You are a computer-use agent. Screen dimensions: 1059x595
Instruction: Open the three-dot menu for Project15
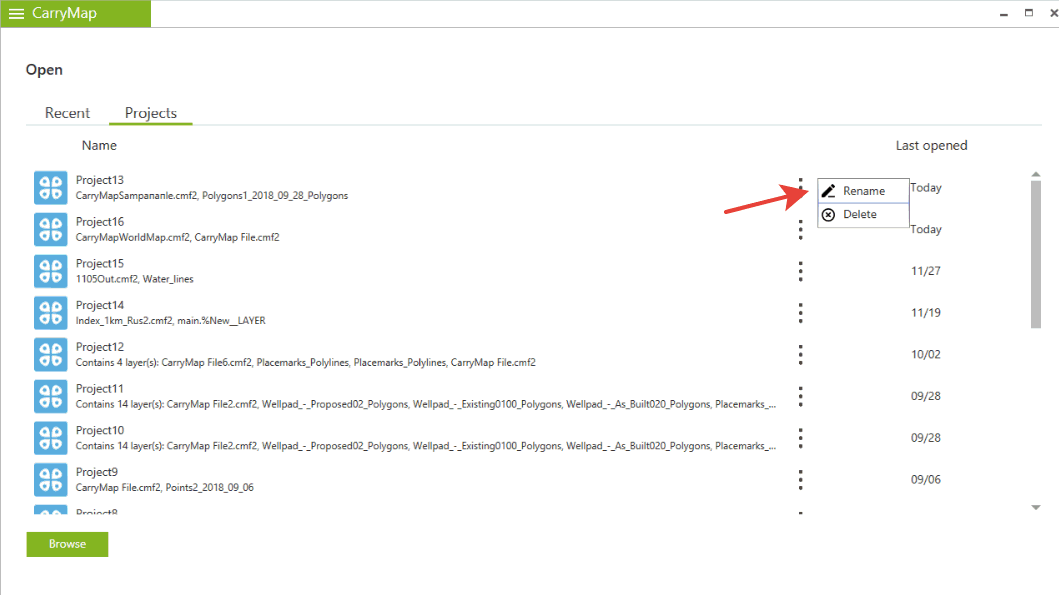(x=800, y=271)
